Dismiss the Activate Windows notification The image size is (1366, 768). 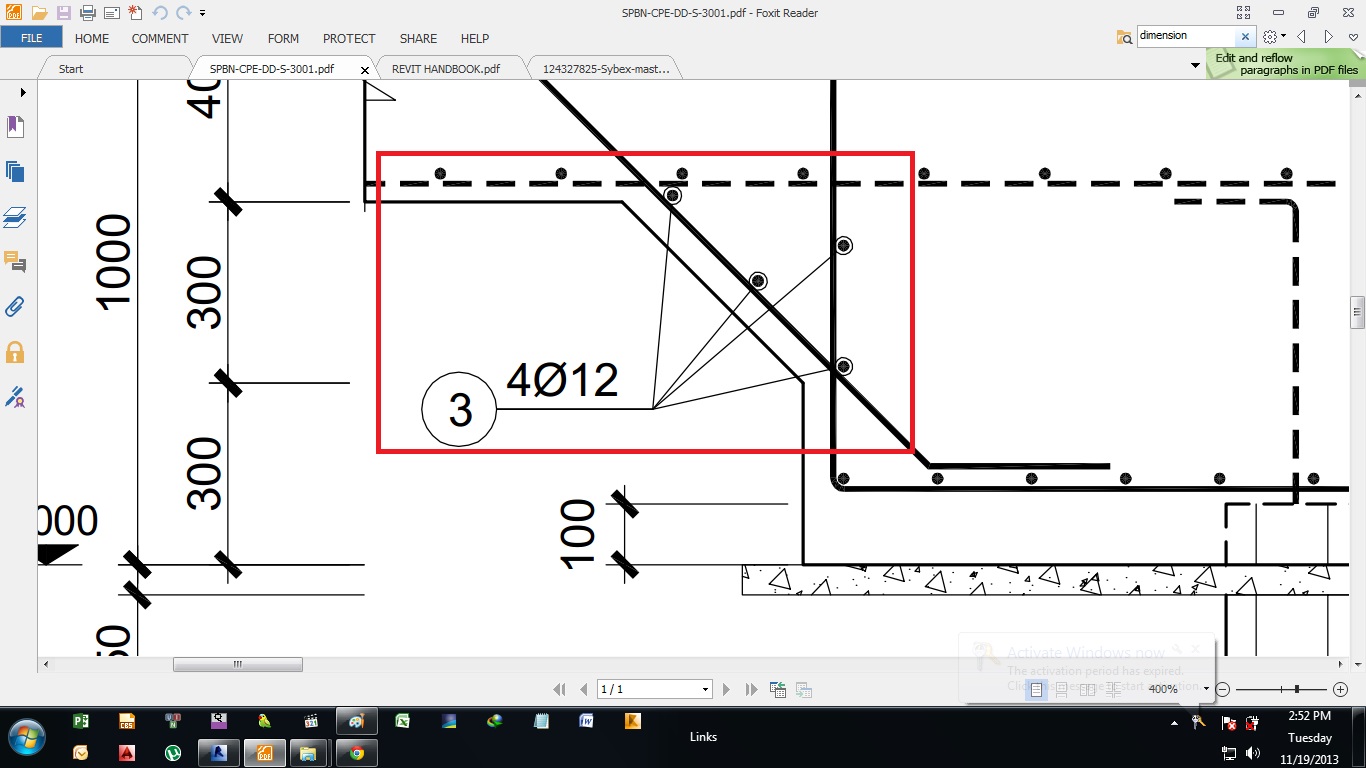pos(1195,648)
